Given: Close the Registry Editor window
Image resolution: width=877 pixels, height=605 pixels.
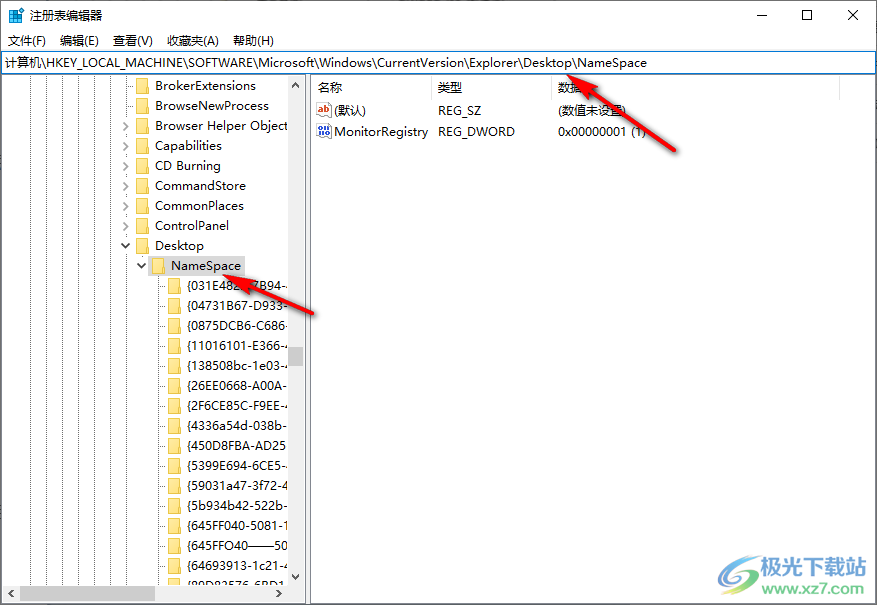Looking at the screenshot, I should 852,15.
